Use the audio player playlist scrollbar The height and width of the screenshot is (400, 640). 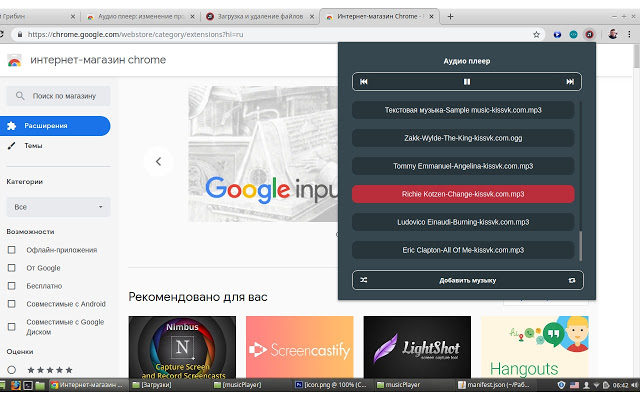(x=580, y=246)
